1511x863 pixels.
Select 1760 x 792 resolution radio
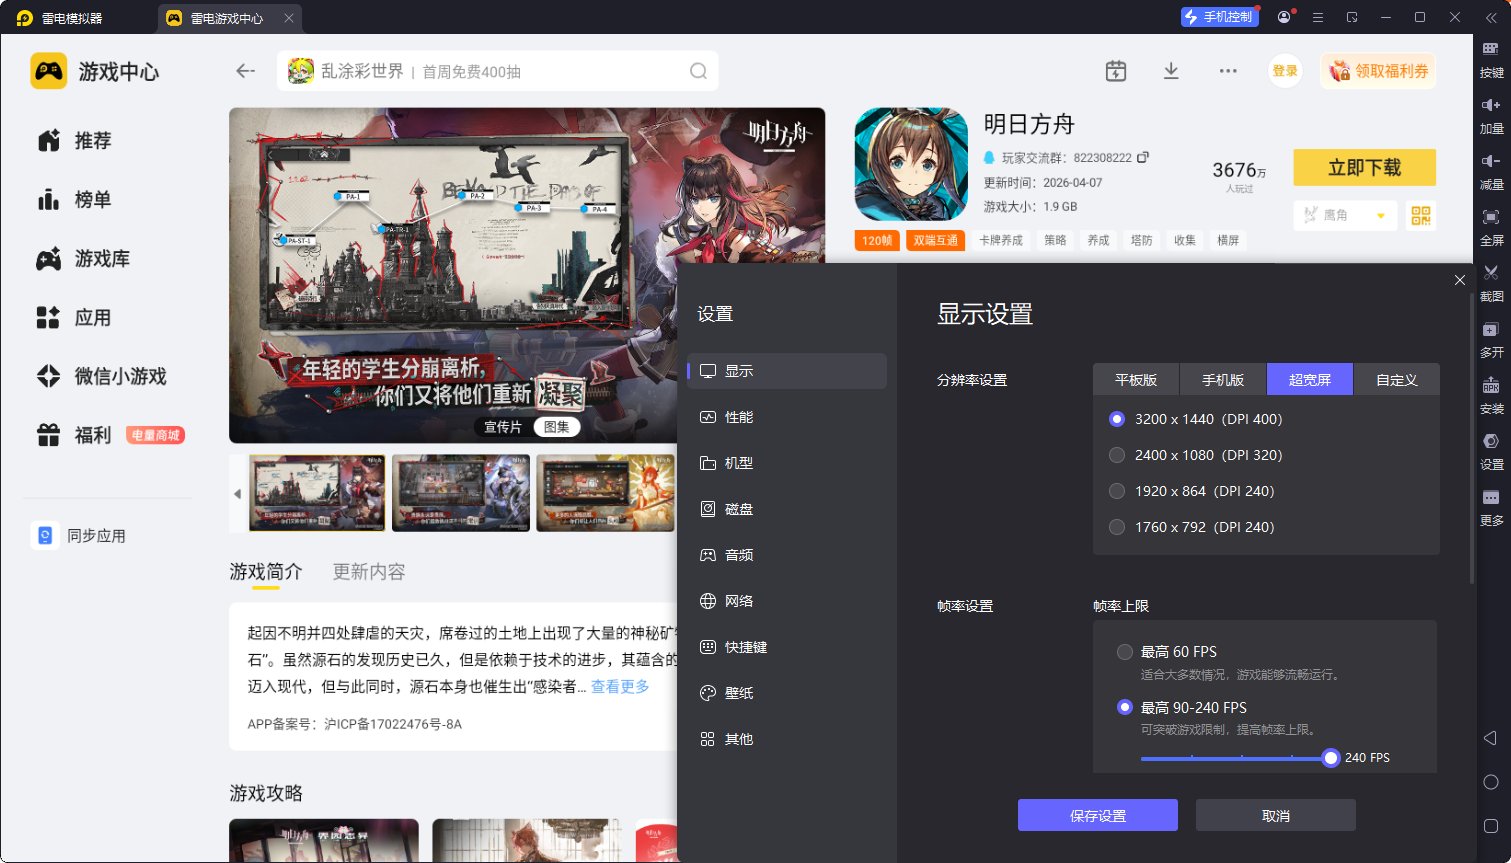pos(1117,527)
